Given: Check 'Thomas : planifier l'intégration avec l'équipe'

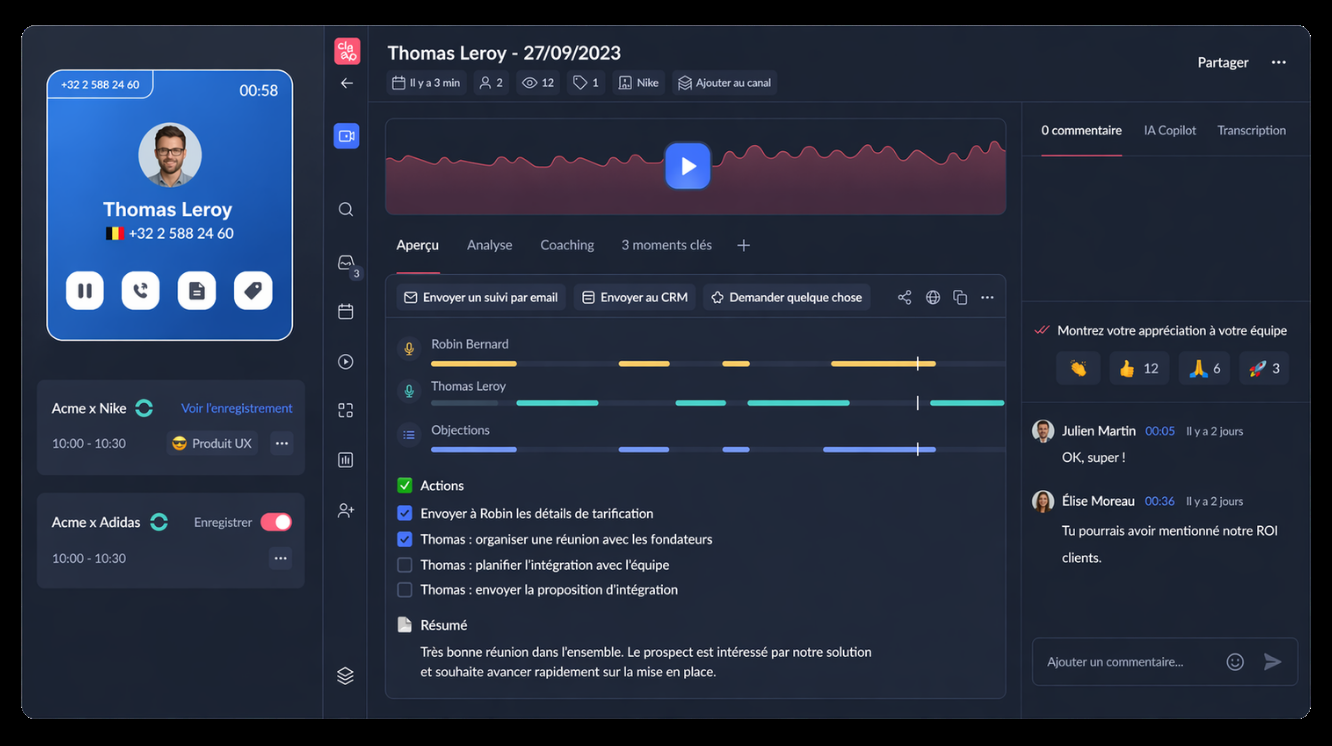Looking at the screenshot, I should 404,564.
